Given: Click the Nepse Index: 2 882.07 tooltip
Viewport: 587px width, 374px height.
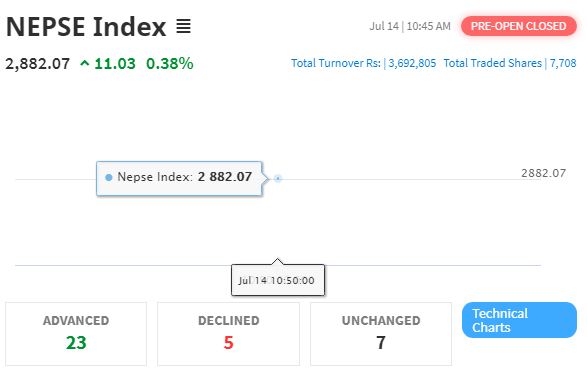Looking at the screenshot, I should point(179,178).
